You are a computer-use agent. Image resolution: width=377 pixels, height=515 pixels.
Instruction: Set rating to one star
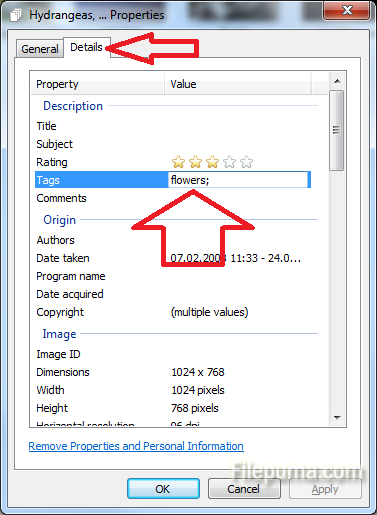click(178, 162)
